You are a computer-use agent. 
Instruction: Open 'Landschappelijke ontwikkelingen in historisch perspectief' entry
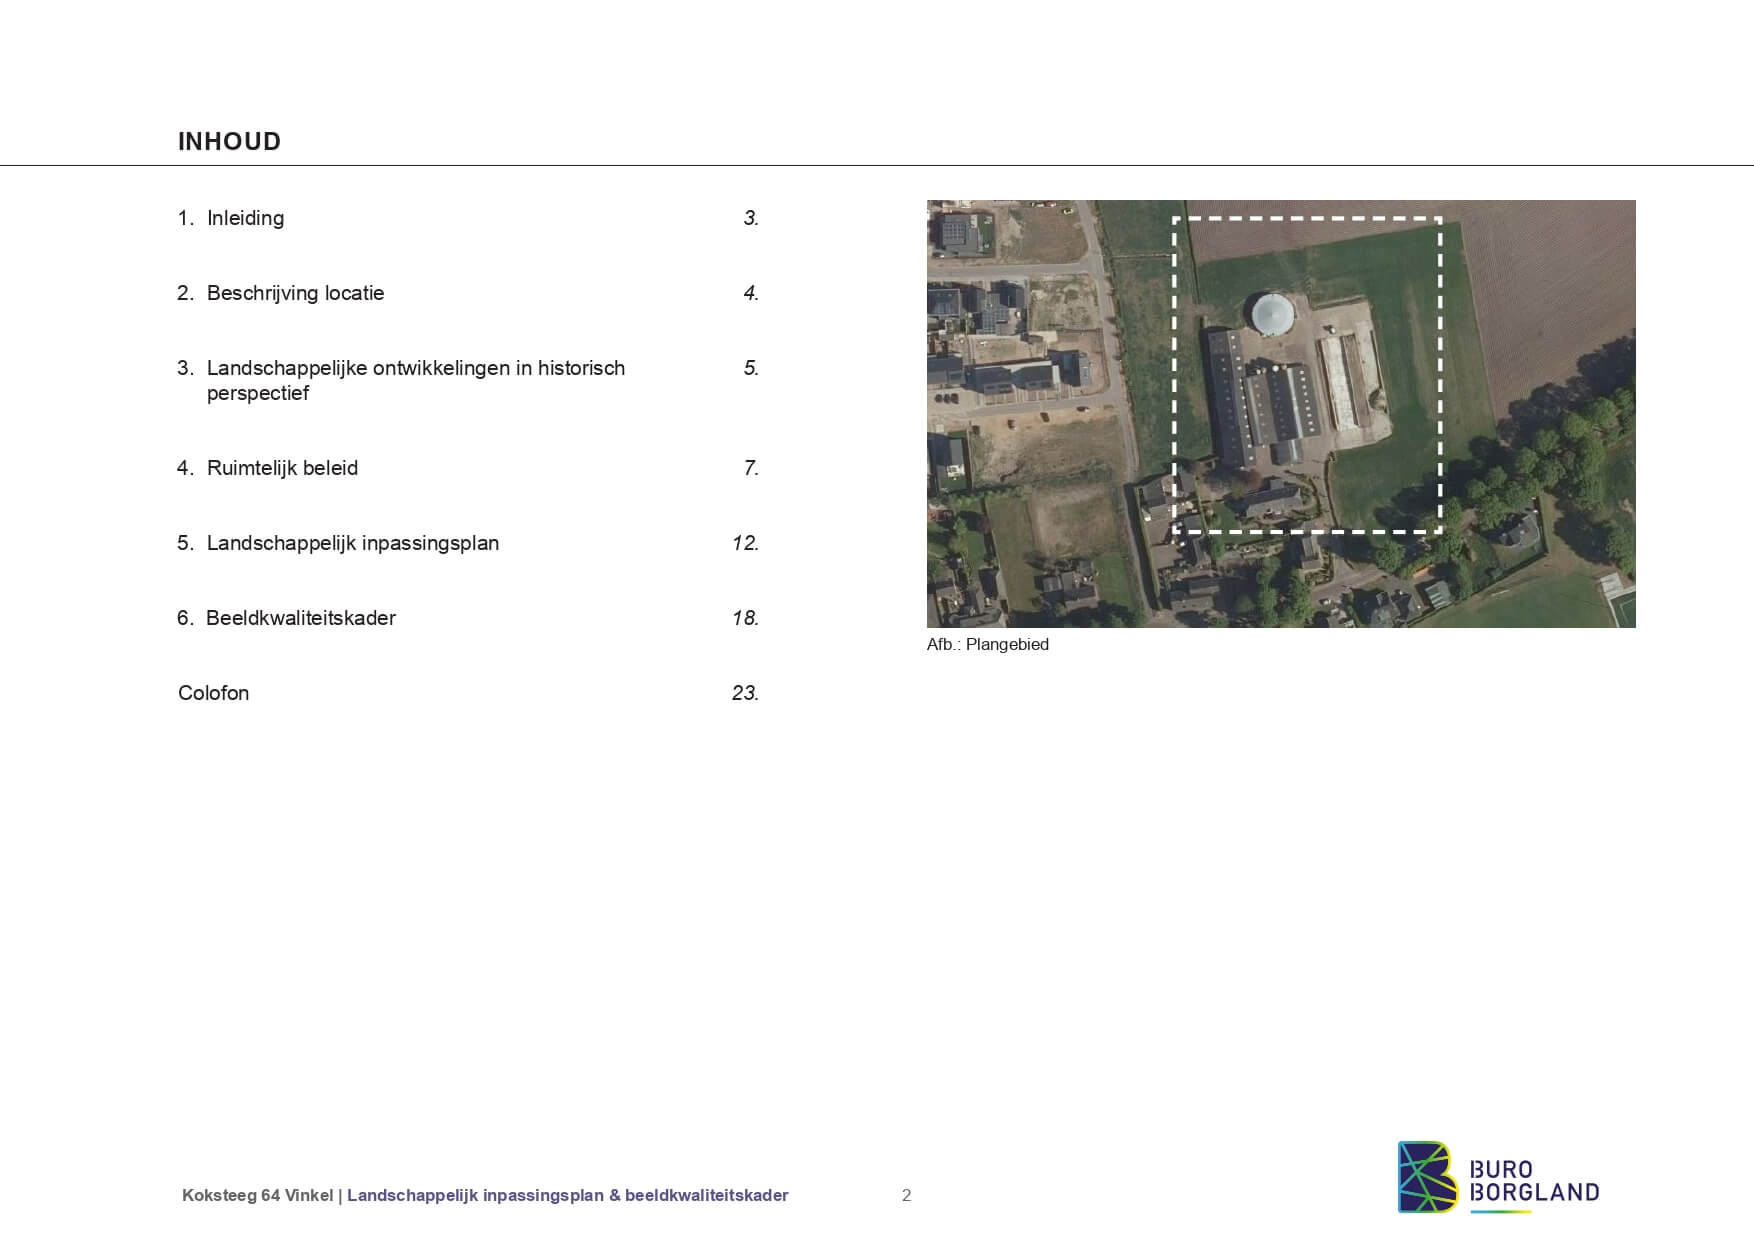click(402, 380)
